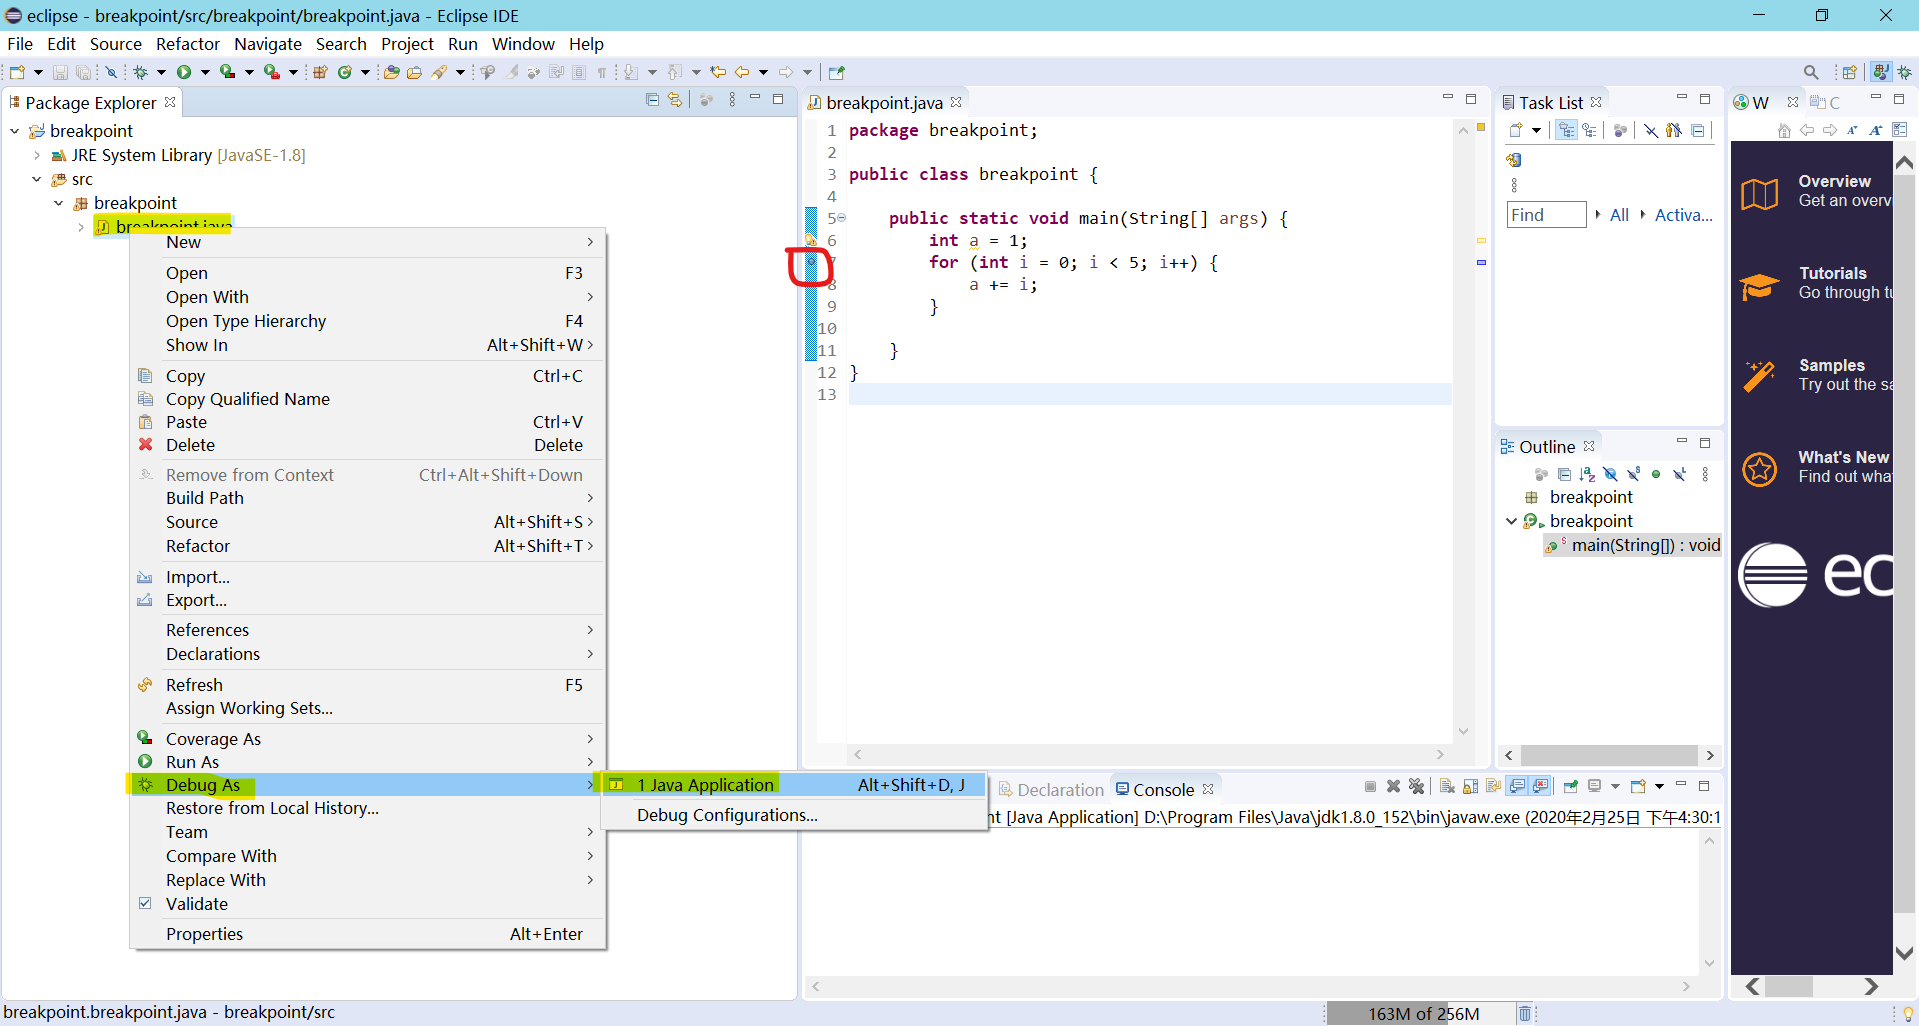
Task: Click the All link in Task List
Action: [x=1619, y=215]
